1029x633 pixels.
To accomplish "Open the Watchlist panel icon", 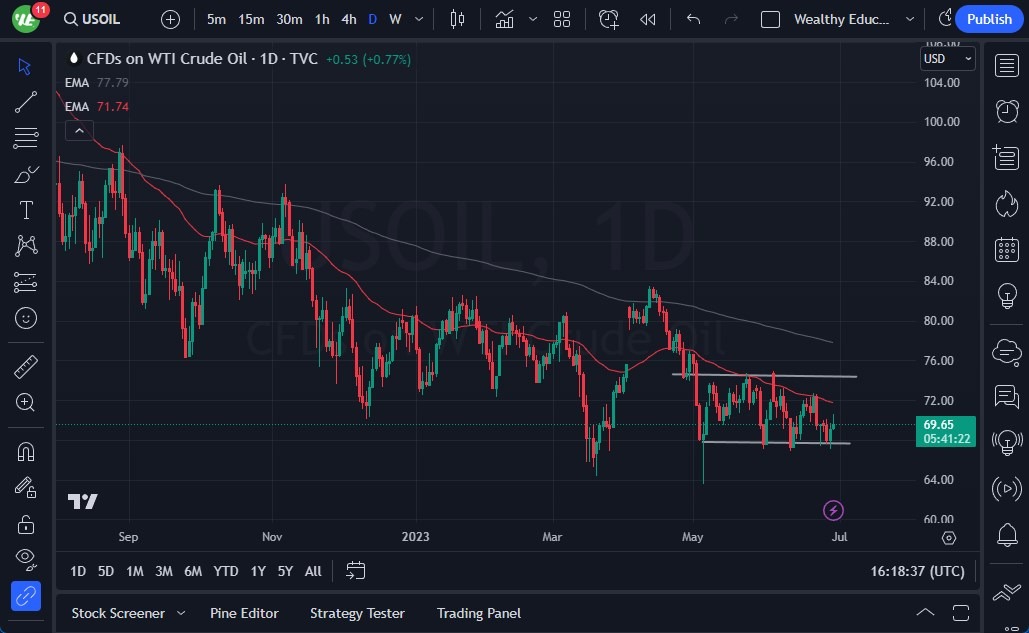I will click(x=1007, y=66).
